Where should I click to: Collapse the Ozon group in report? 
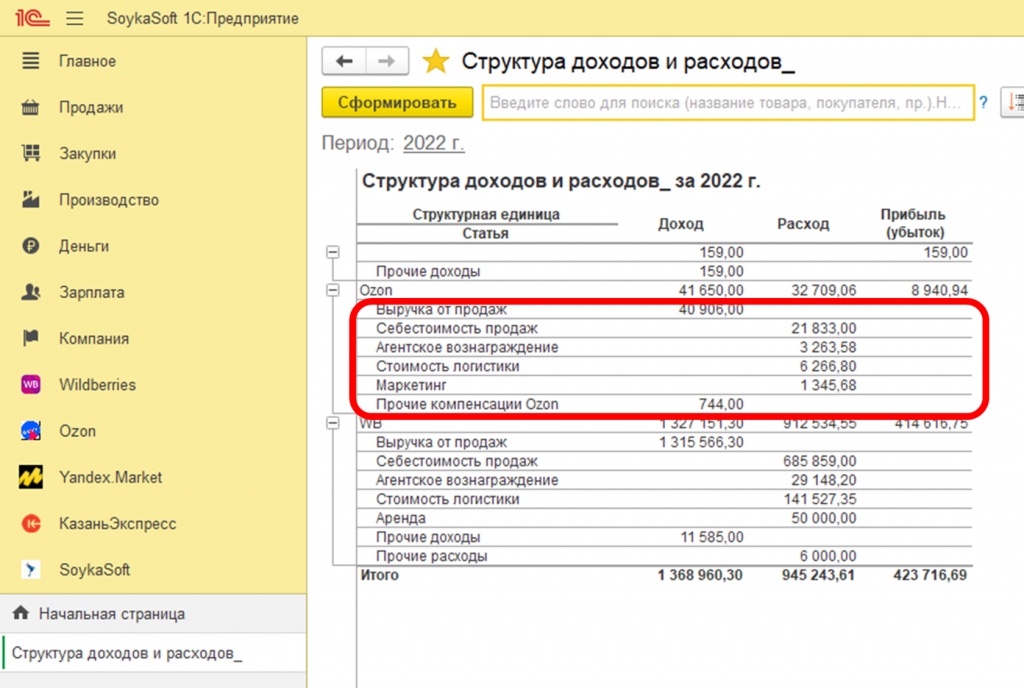(x=333, y=290)
